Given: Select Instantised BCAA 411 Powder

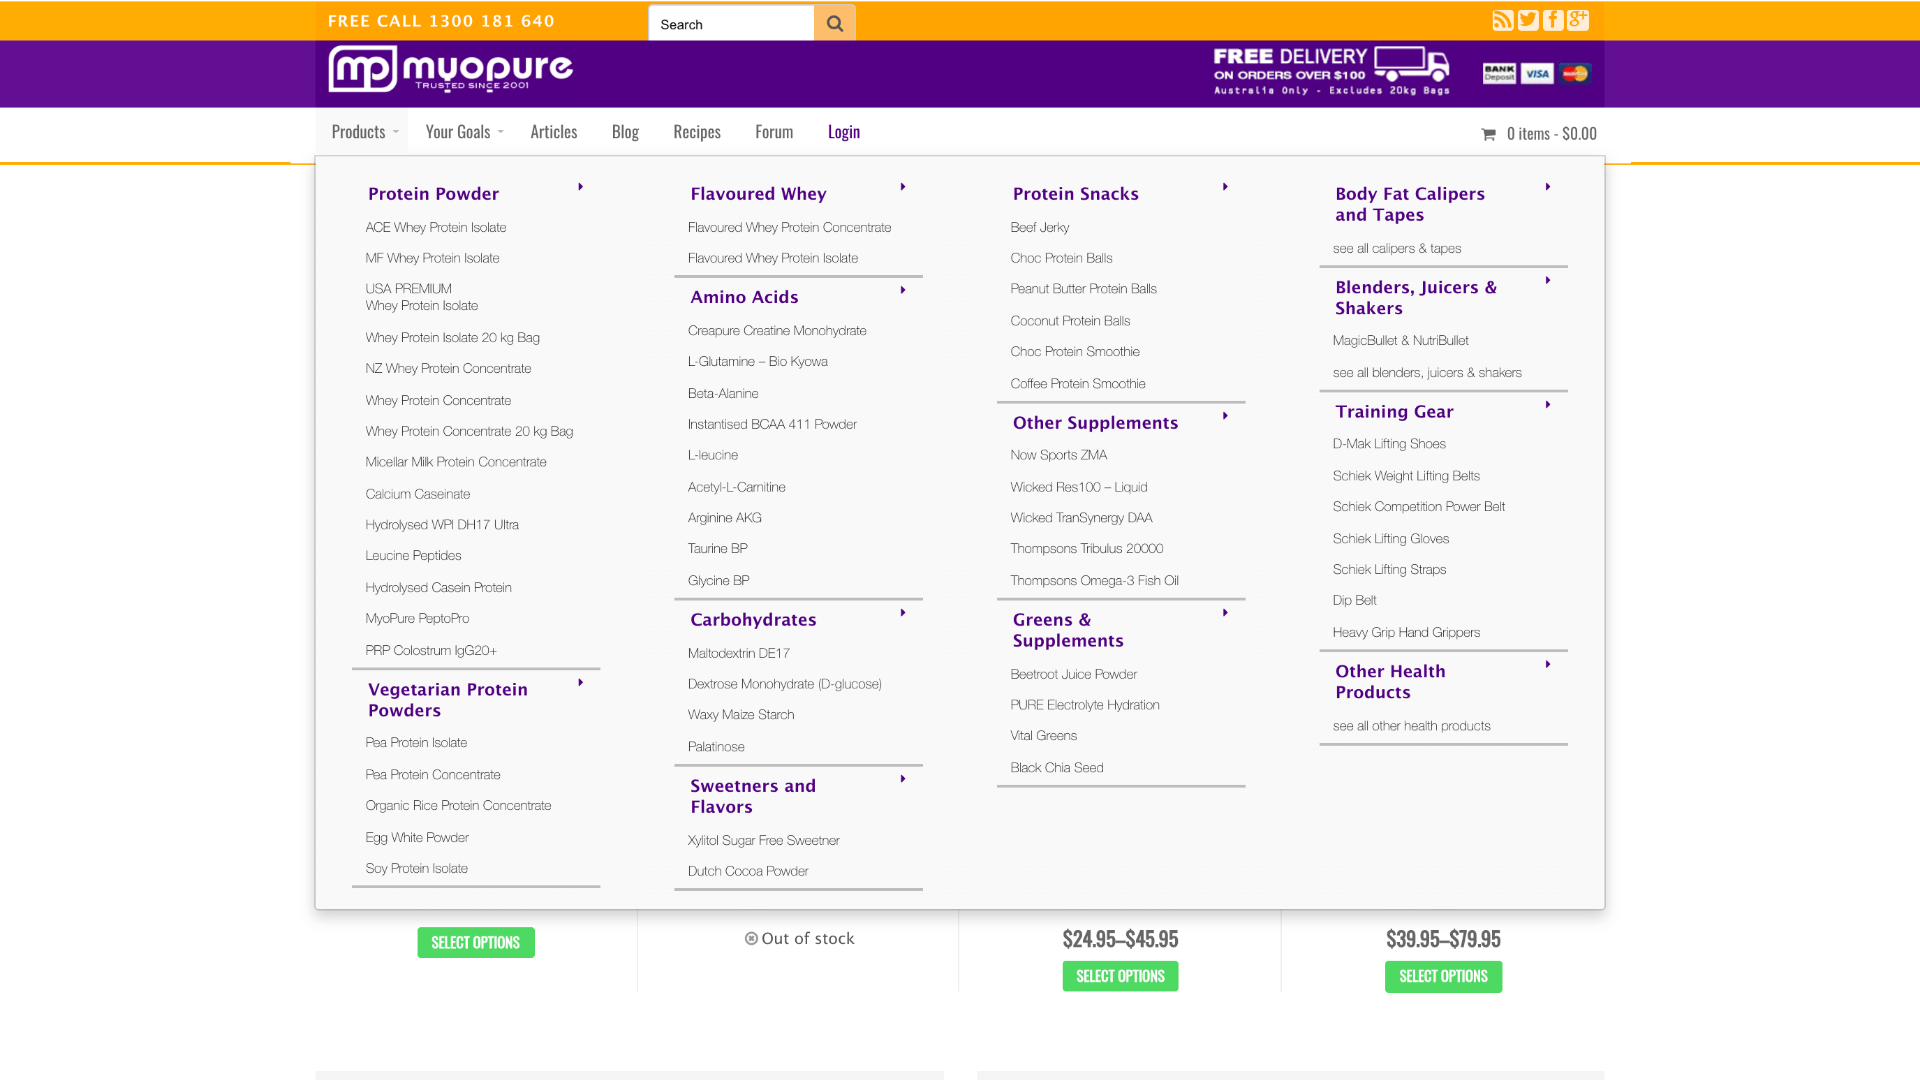Looking at the screenshot, I should coord(772,425).
